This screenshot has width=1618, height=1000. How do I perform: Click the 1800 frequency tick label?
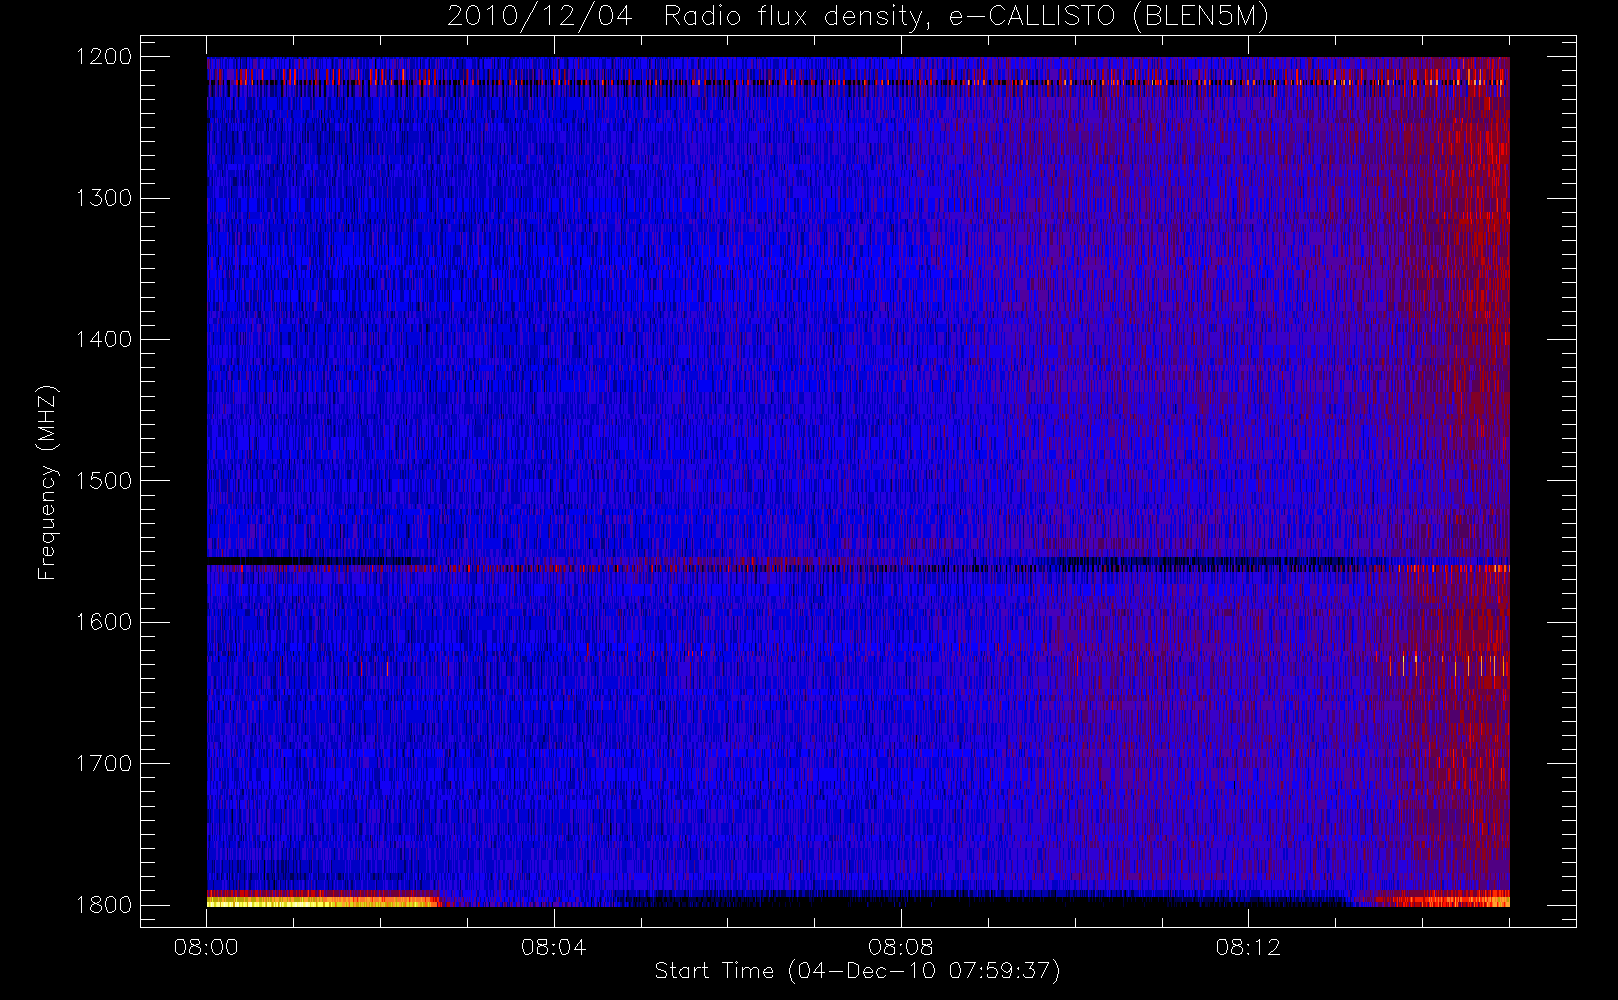click(104, 905)
